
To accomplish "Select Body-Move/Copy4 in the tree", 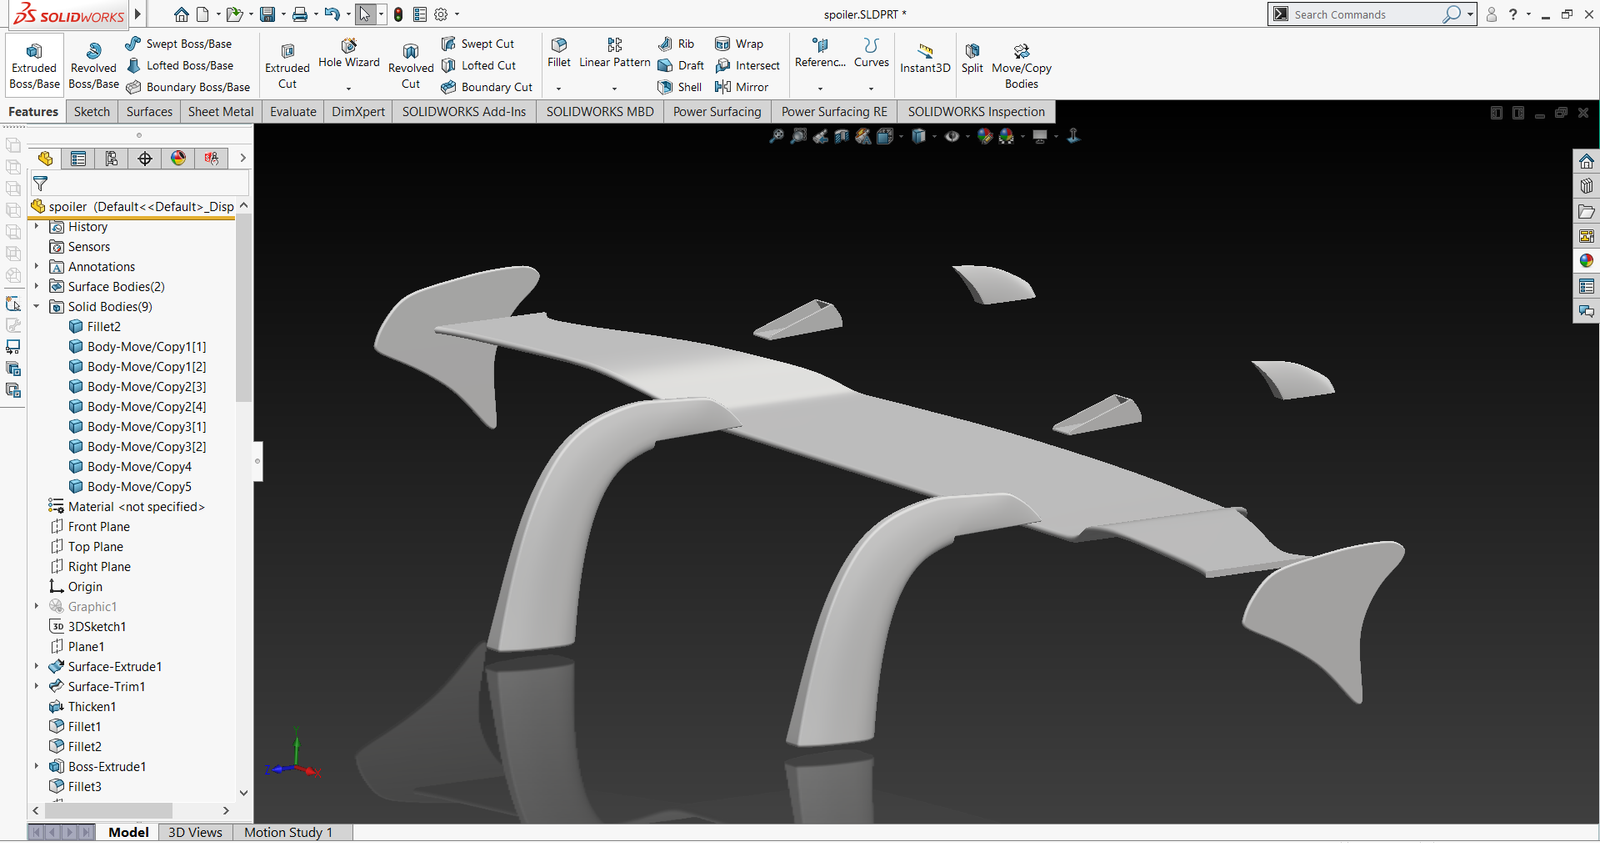I will (139, 467).
